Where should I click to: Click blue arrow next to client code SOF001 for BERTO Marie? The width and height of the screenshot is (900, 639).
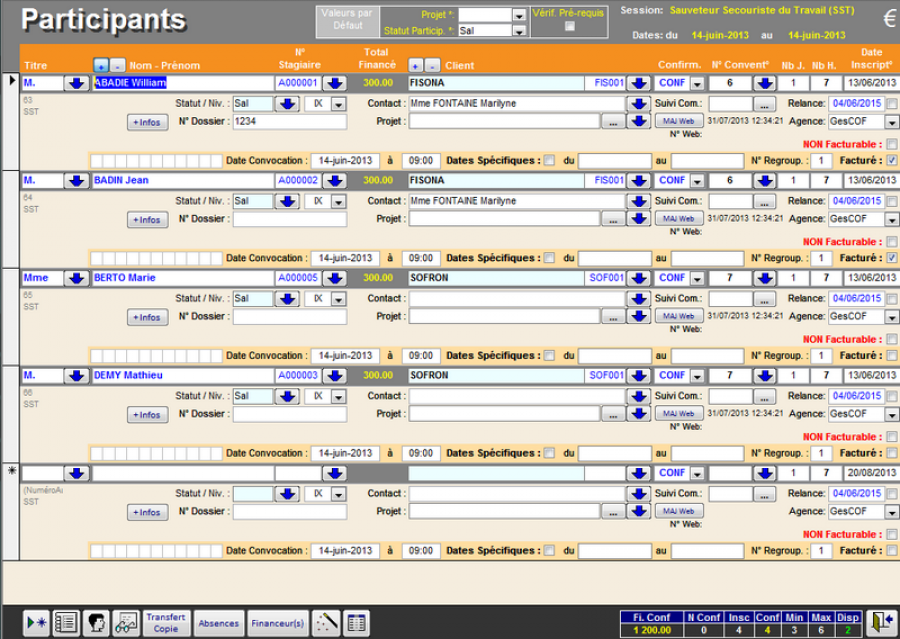[x=638, y=278]
